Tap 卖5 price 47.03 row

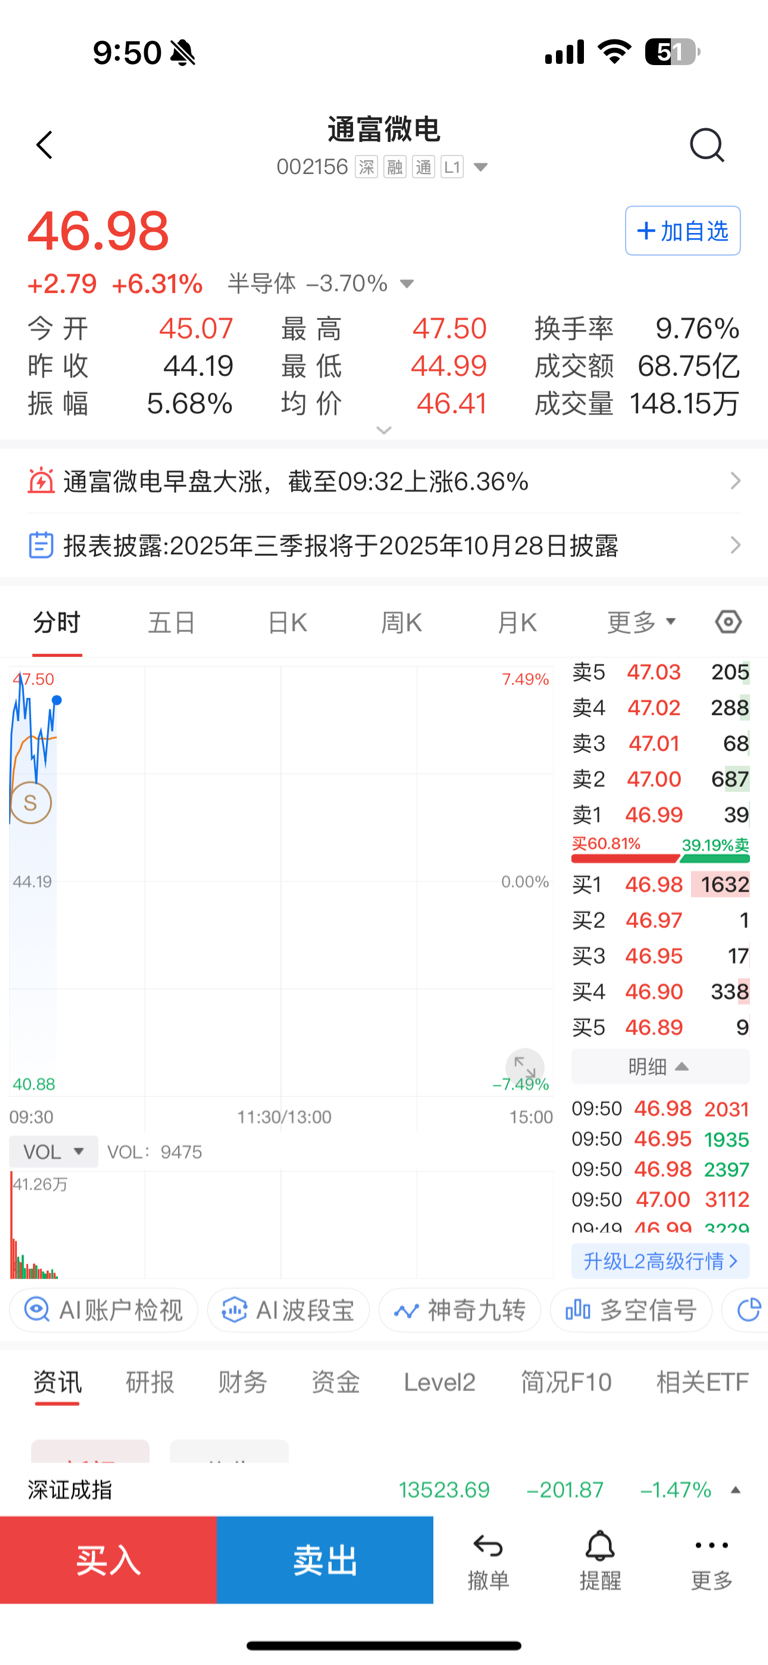(x=660, y=672)
